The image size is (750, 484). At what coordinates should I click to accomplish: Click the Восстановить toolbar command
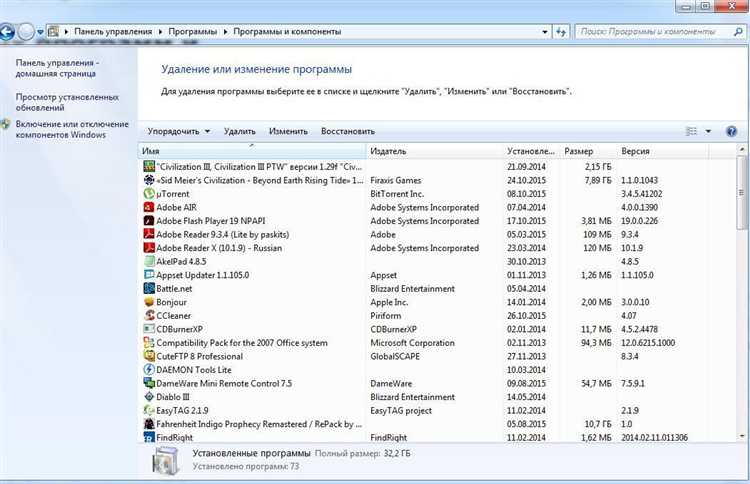click(x=348, y=131)
